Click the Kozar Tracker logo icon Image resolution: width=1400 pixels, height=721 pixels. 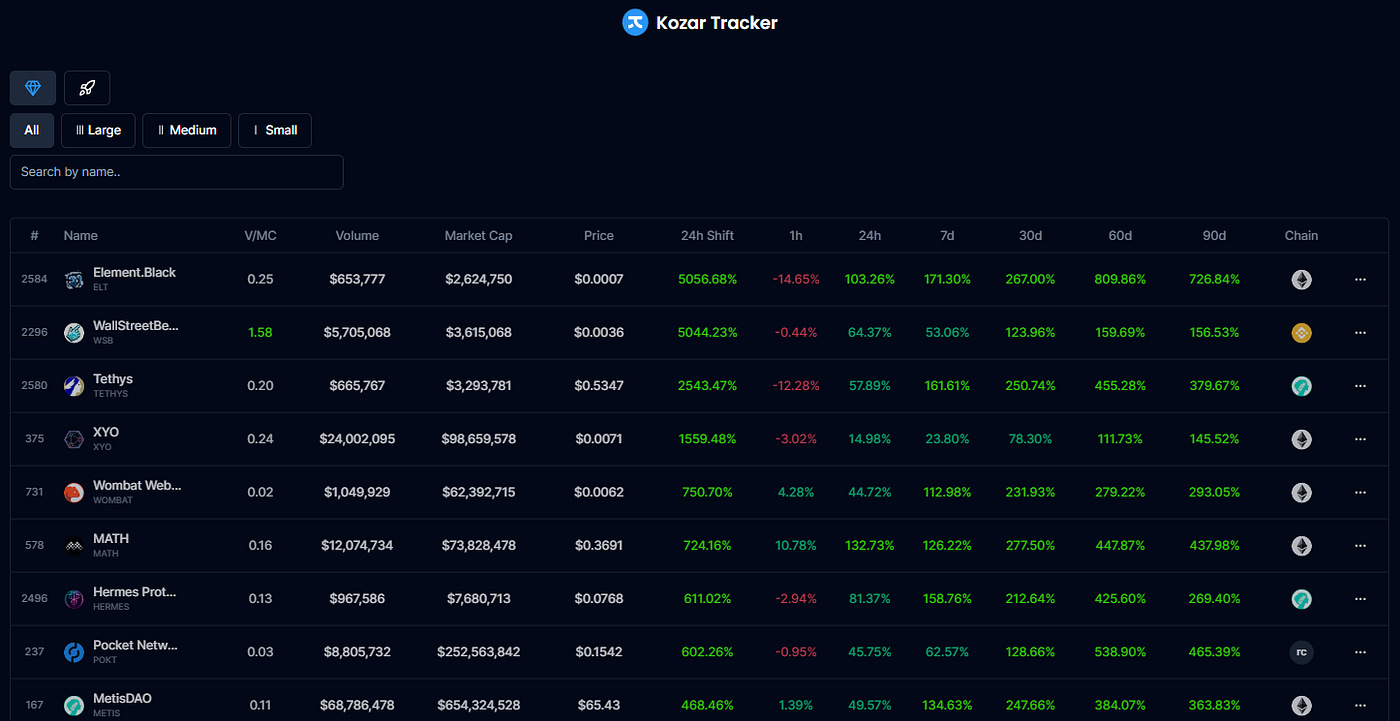tap(635, 22)
